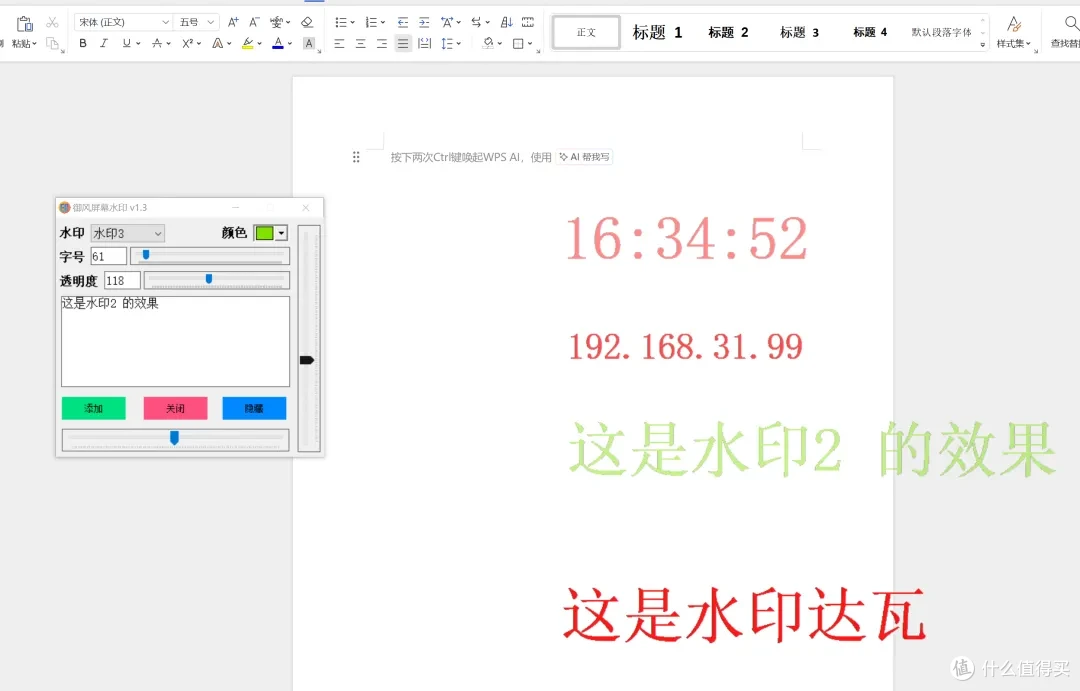Click the Sort A-to-Z icon
The height and width of the screenshot is (691, 1080).
tap(506, 22)
